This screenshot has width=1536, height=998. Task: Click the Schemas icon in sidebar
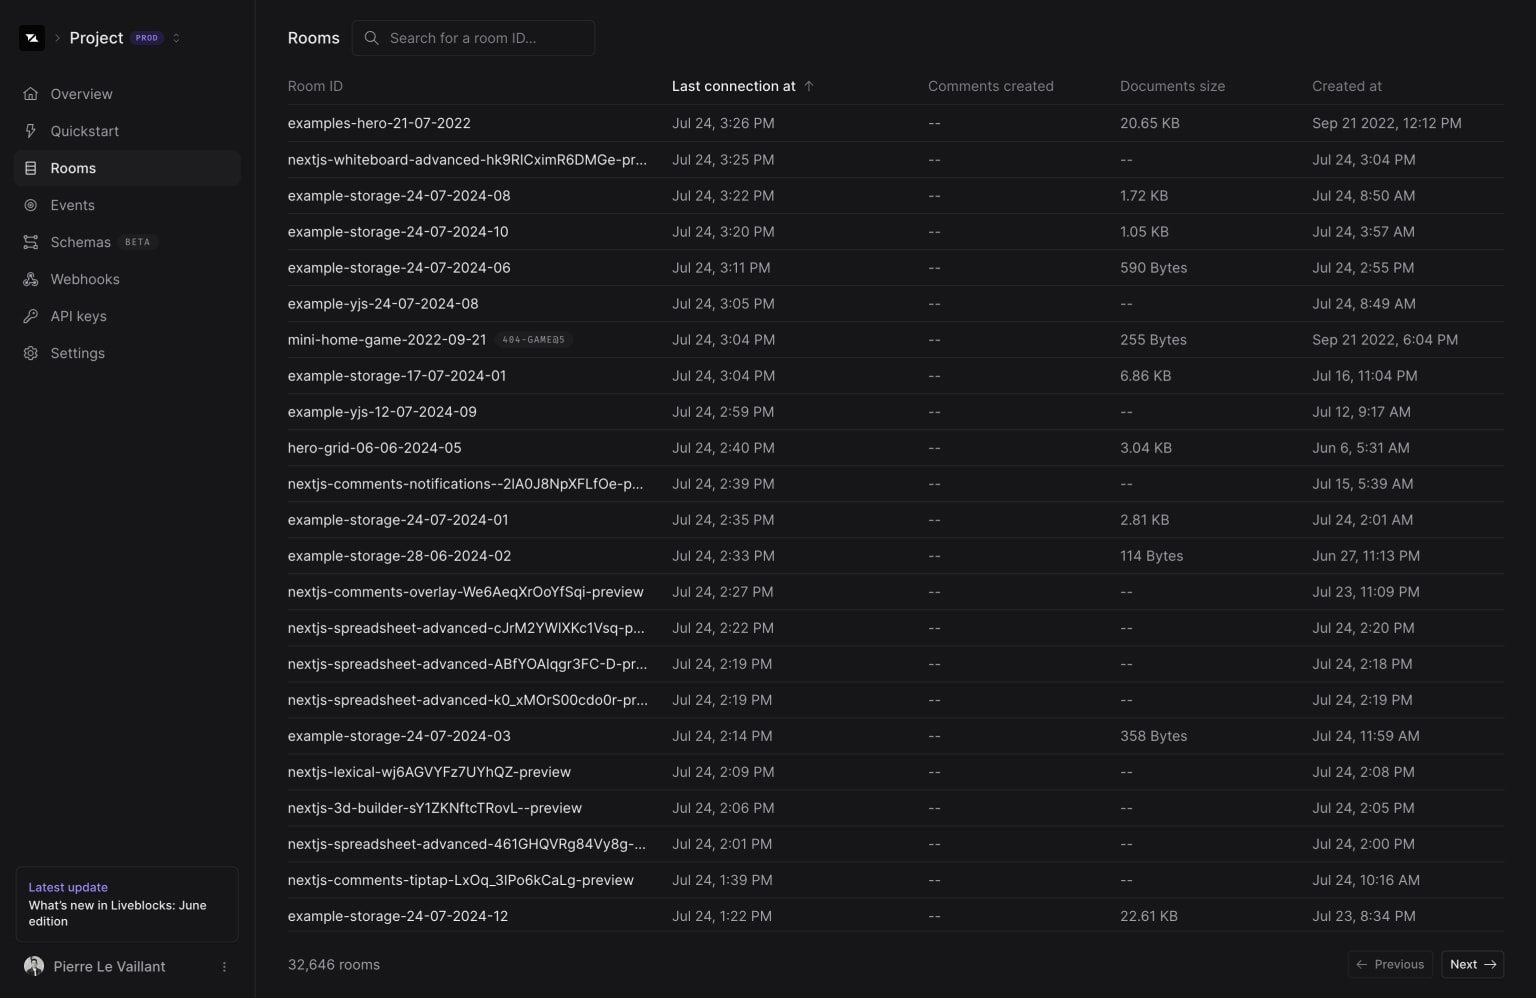[31, 242]
